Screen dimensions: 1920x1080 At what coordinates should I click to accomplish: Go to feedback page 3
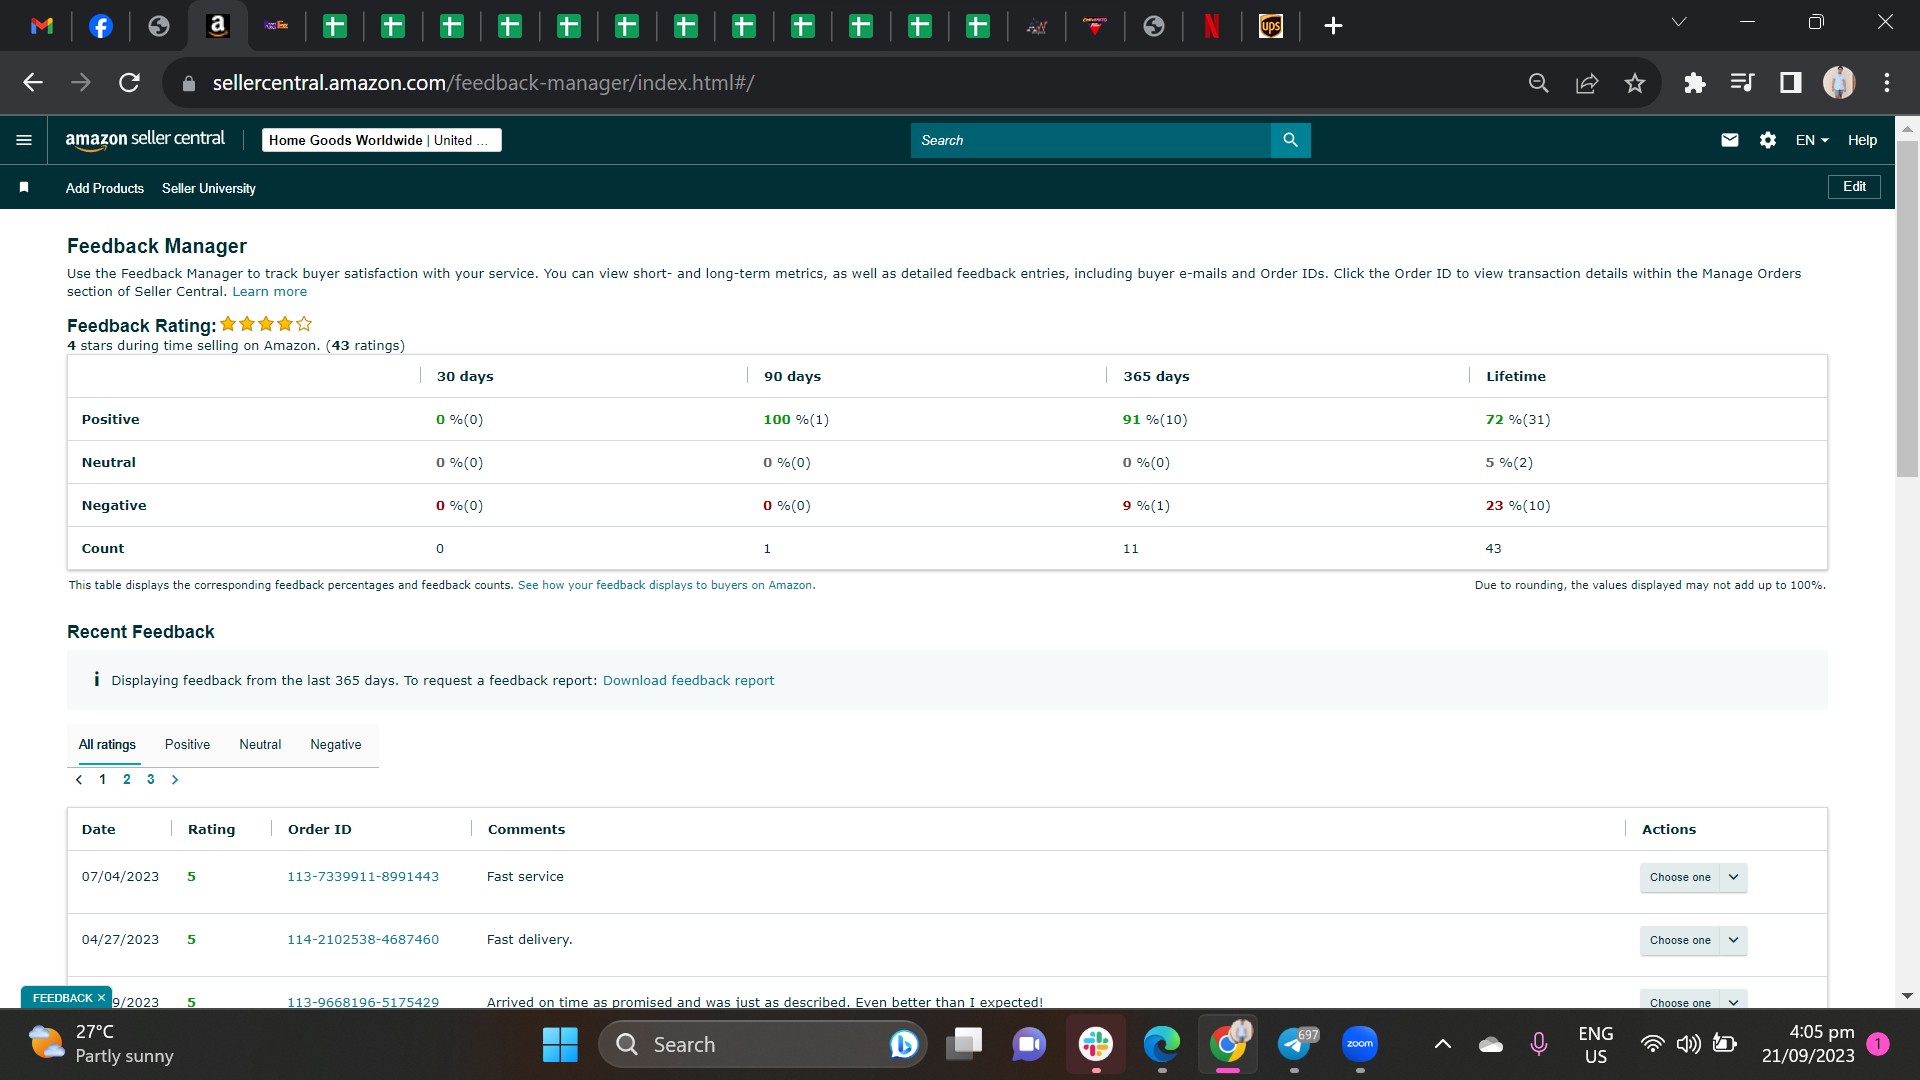point(151,779)
